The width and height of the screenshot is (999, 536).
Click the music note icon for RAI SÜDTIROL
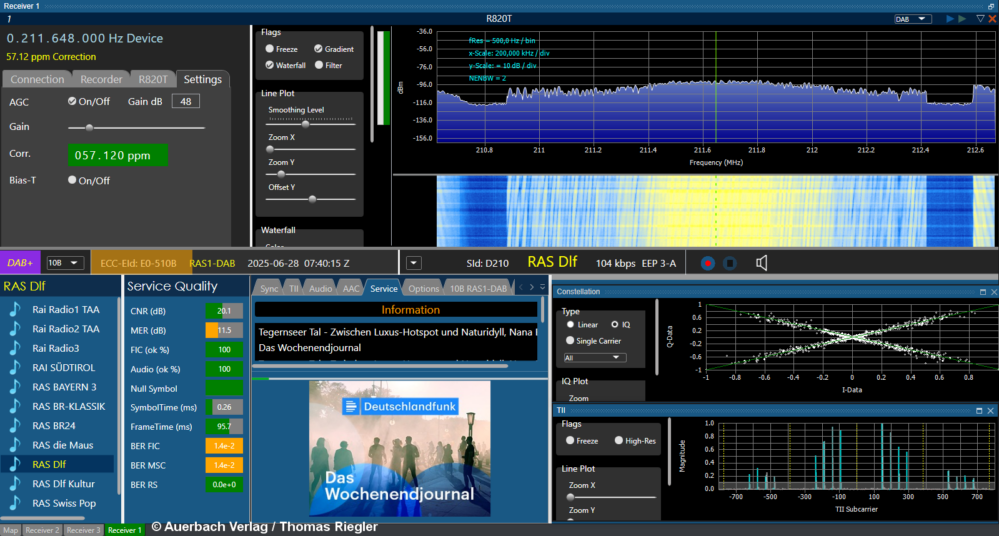click(15, 368)
